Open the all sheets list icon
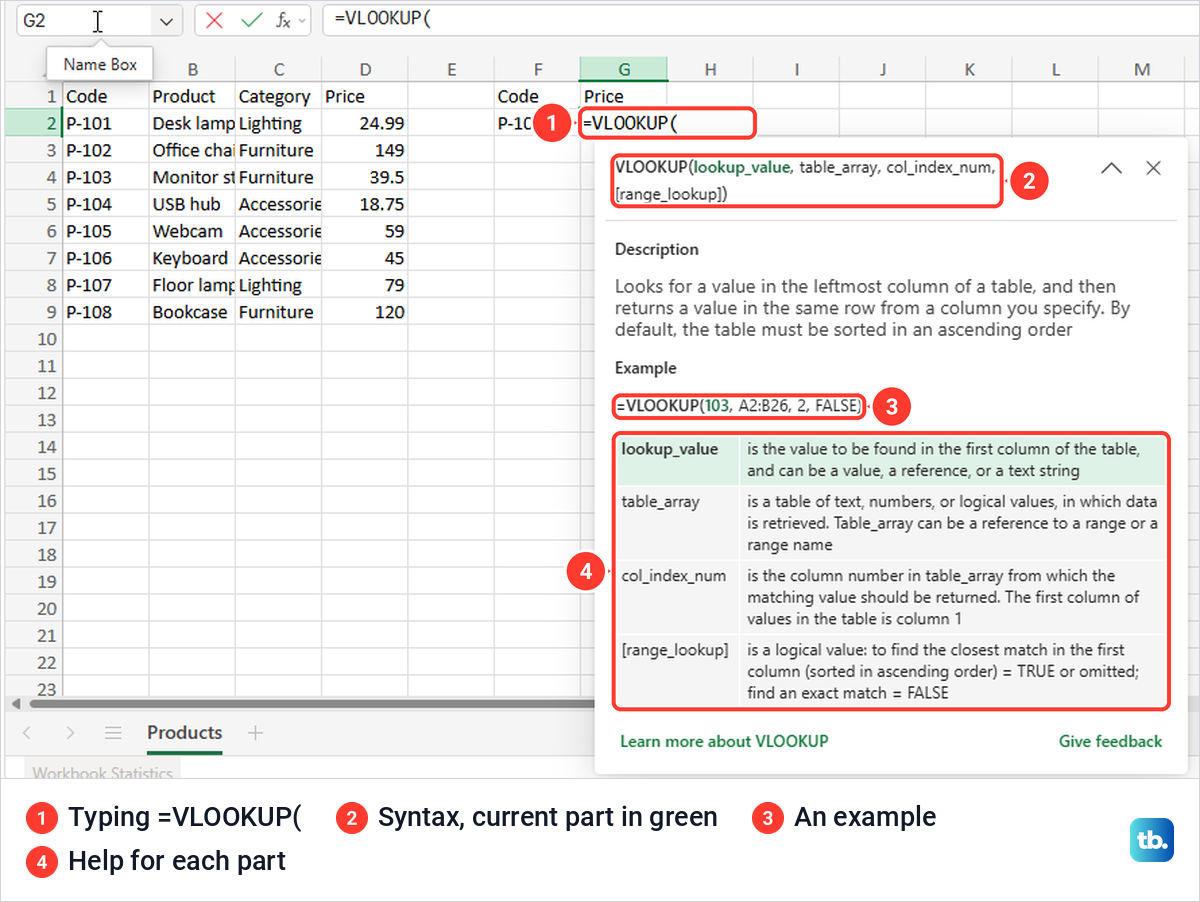Screen dimensions: 1200x902 113,733
